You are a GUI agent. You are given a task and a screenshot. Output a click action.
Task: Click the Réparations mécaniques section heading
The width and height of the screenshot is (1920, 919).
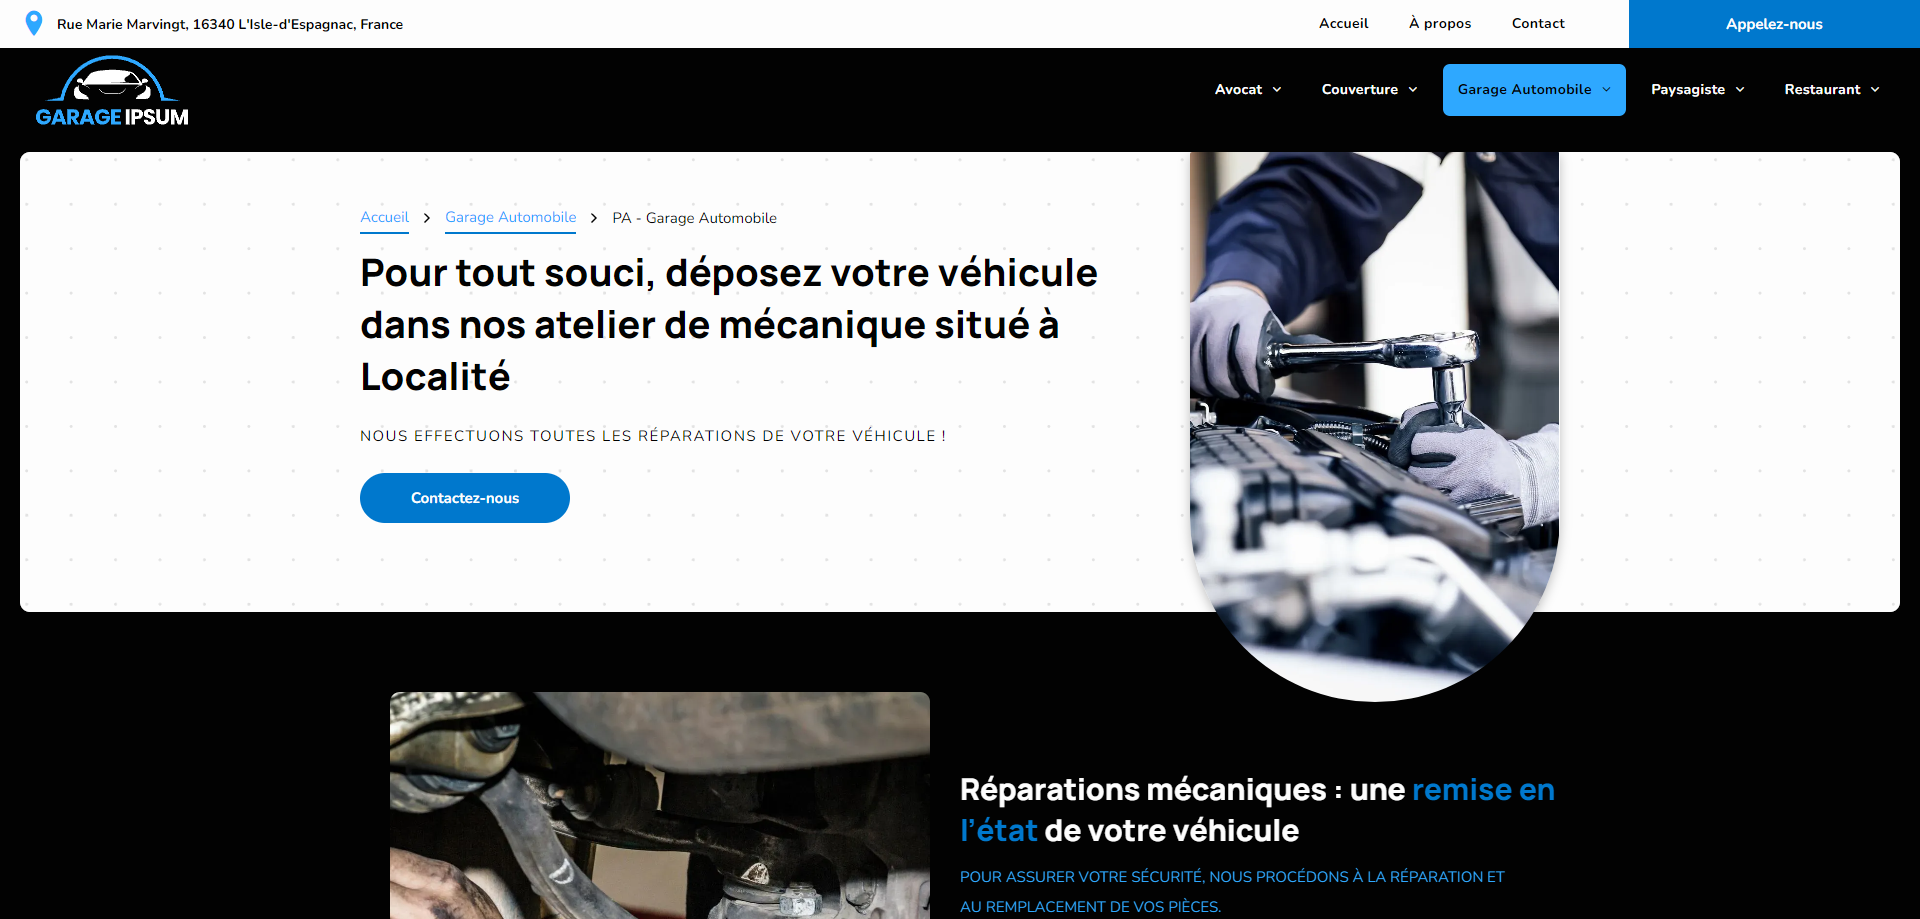[x=1257, y=810]
